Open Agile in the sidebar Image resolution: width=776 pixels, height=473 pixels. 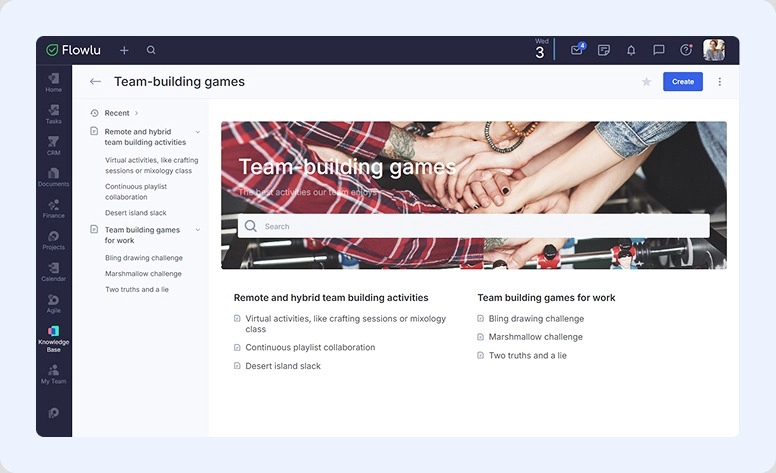pyautogui.click(x=53, y=304)
